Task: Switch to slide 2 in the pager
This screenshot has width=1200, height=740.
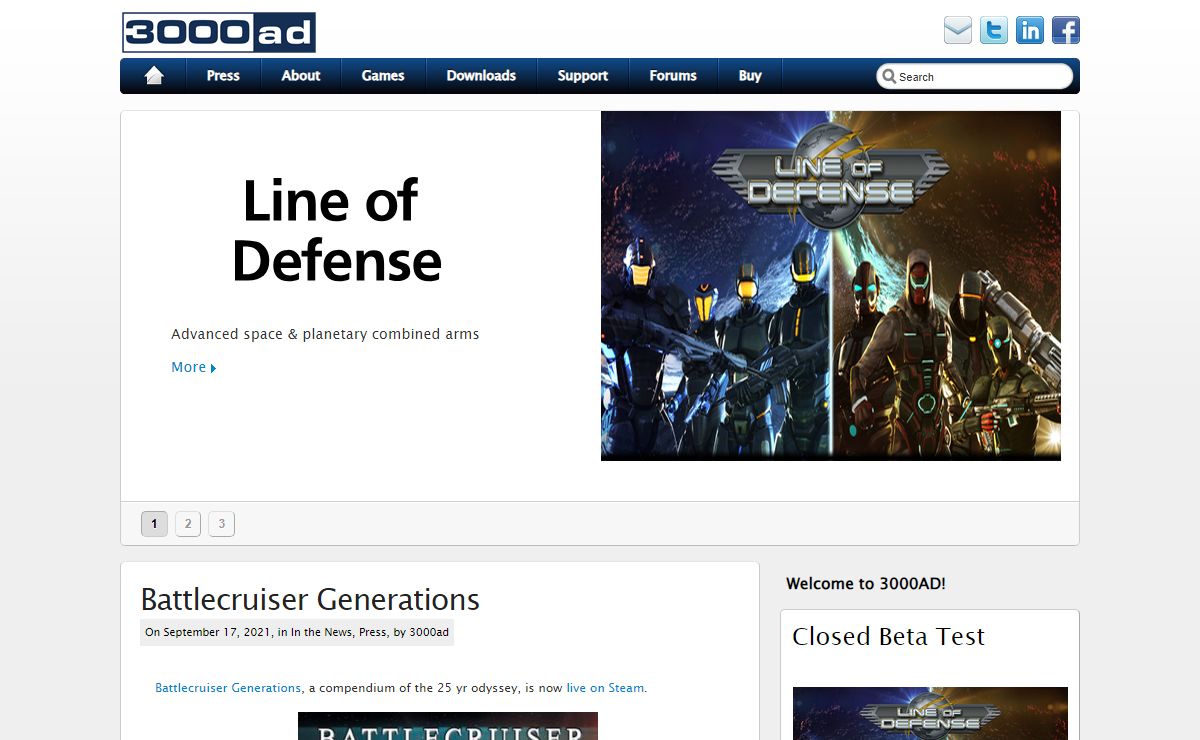Action: click(188, 524)
